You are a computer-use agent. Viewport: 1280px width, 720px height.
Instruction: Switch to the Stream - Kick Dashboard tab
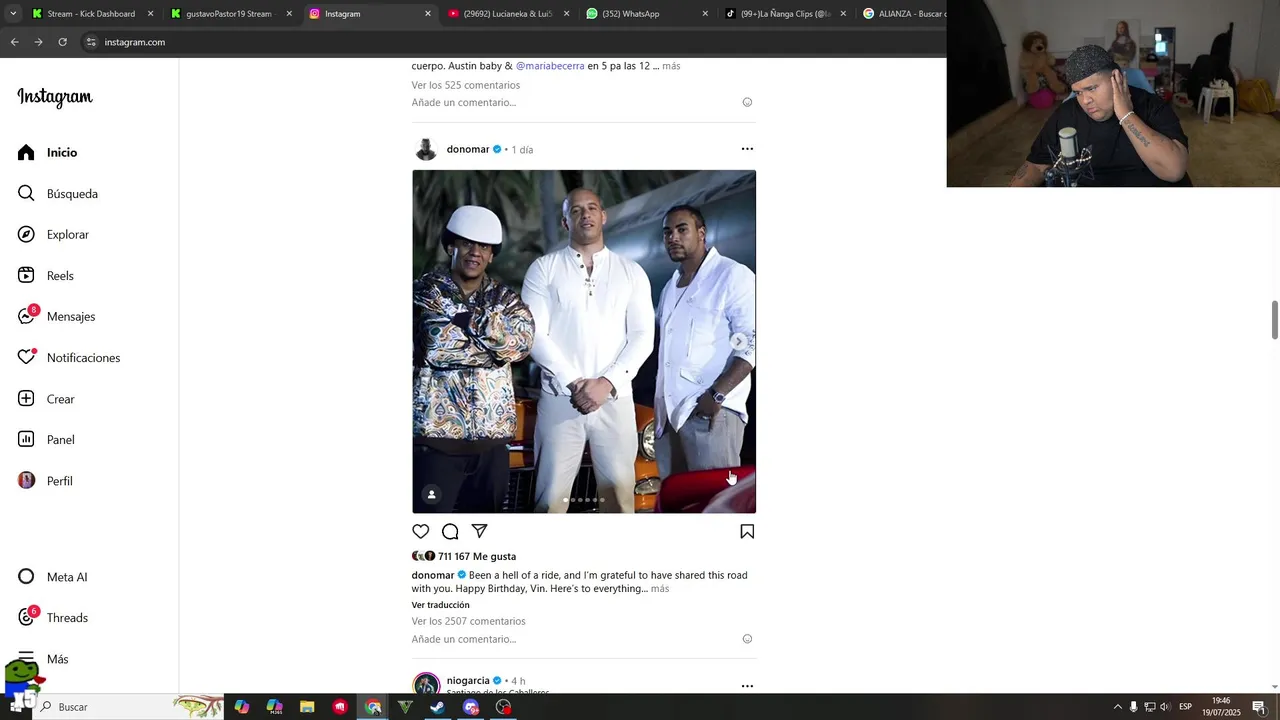click(92, 14)
